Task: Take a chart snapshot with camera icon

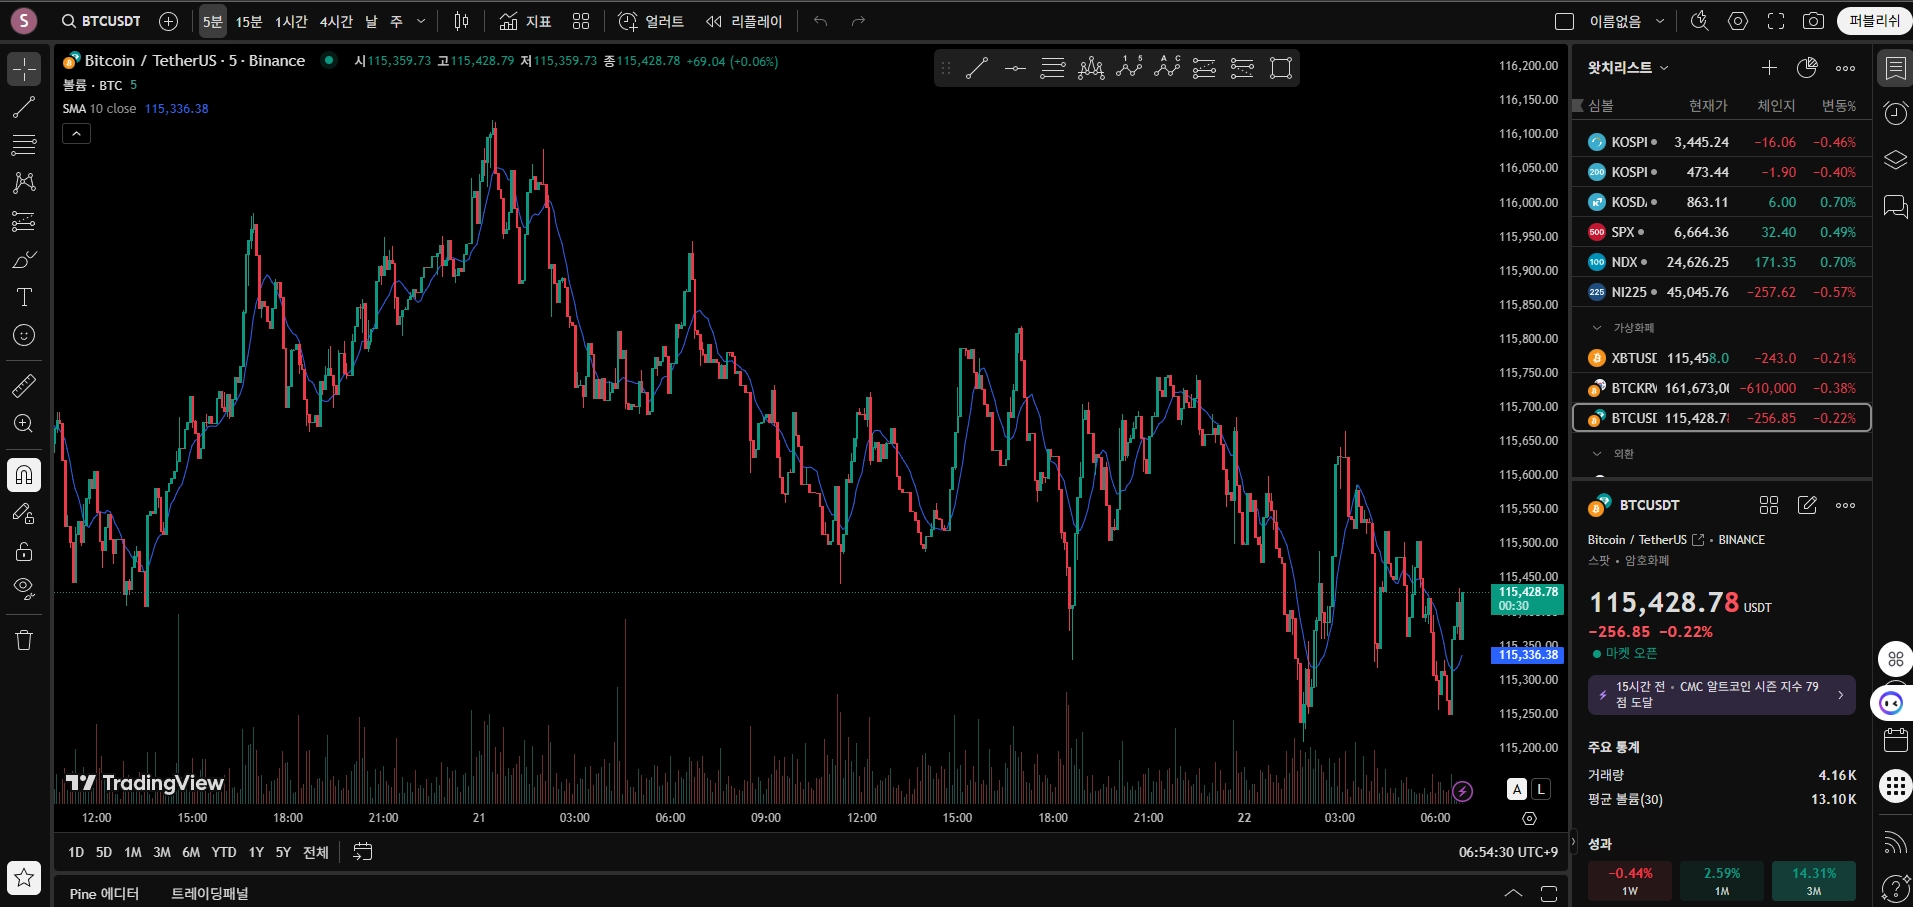Action: pos(1813,21)
